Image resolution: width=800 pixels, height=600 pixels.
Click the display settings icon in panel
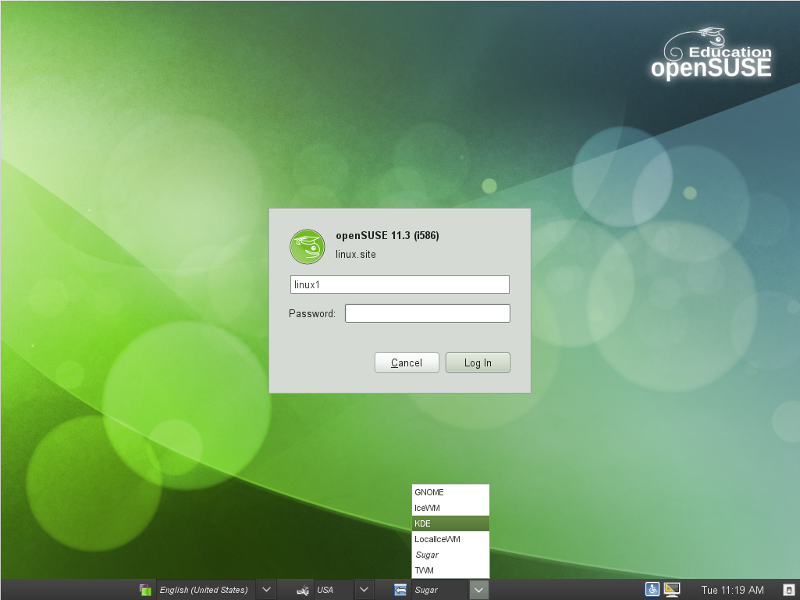(x=672, y=590)
